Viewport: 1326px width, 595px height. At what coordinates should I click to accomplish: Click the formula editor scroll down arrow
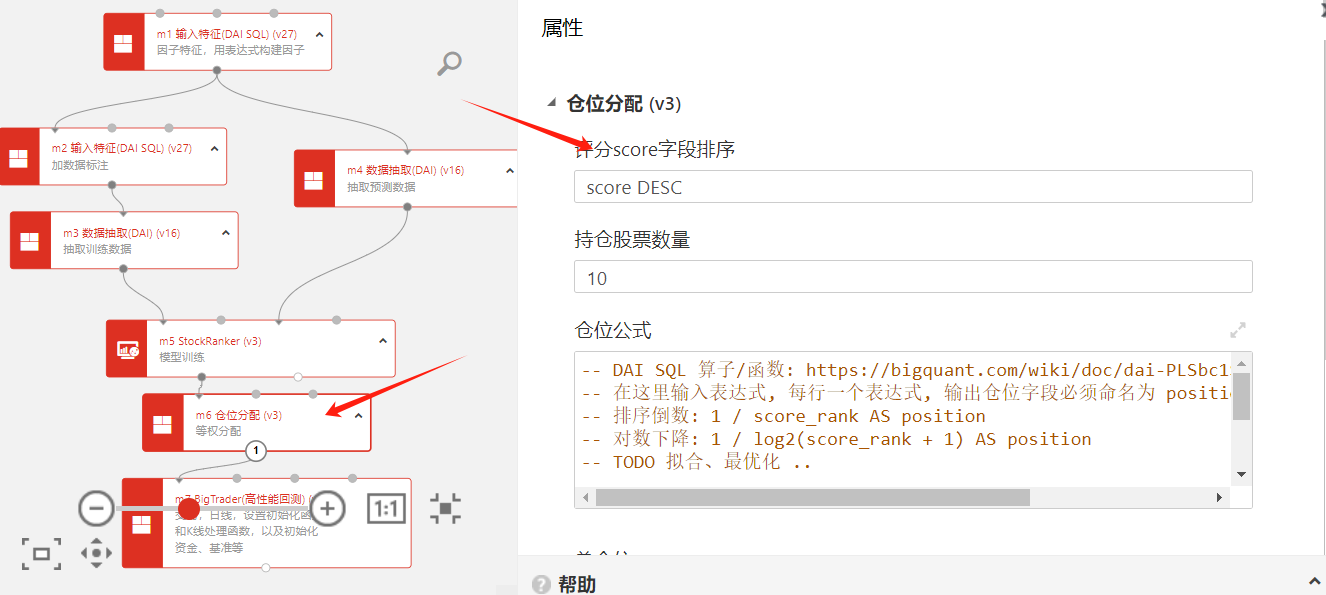tap(1241, 474)
